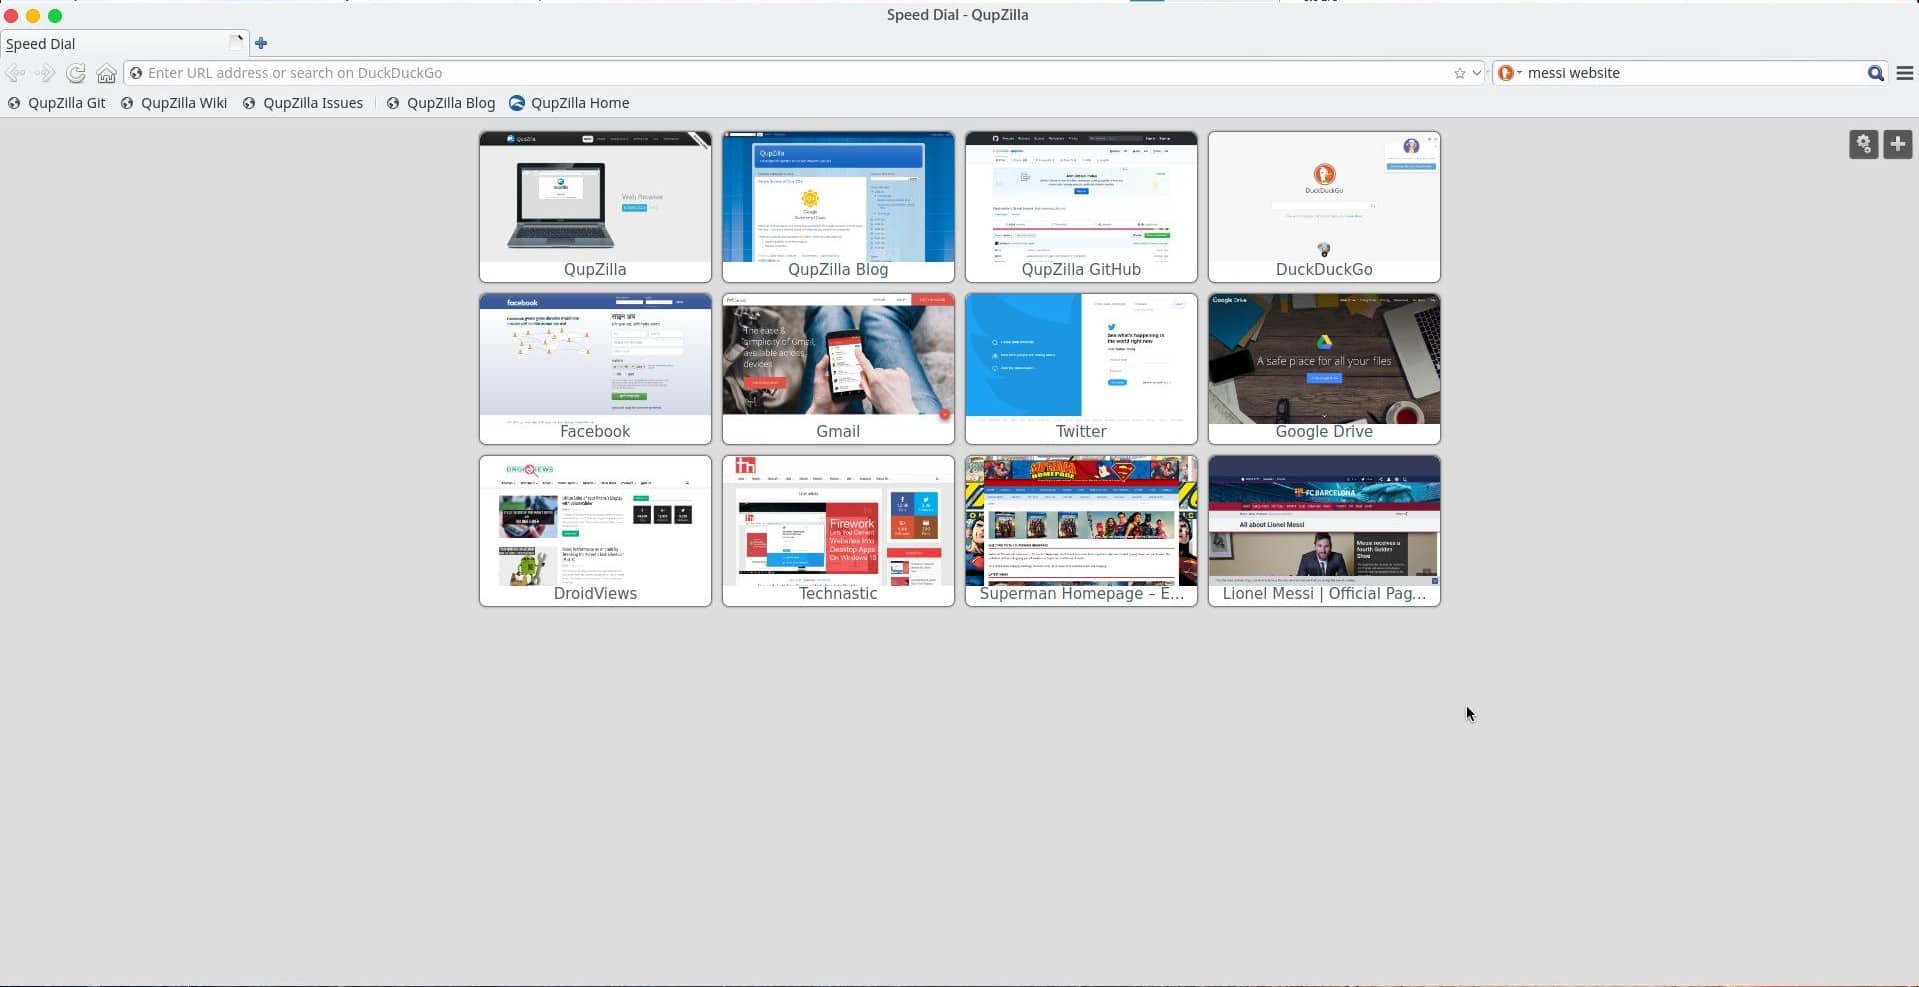Open the QupZilla Git bookmark
Screen dimensions: 1919x987
(57, 103)
